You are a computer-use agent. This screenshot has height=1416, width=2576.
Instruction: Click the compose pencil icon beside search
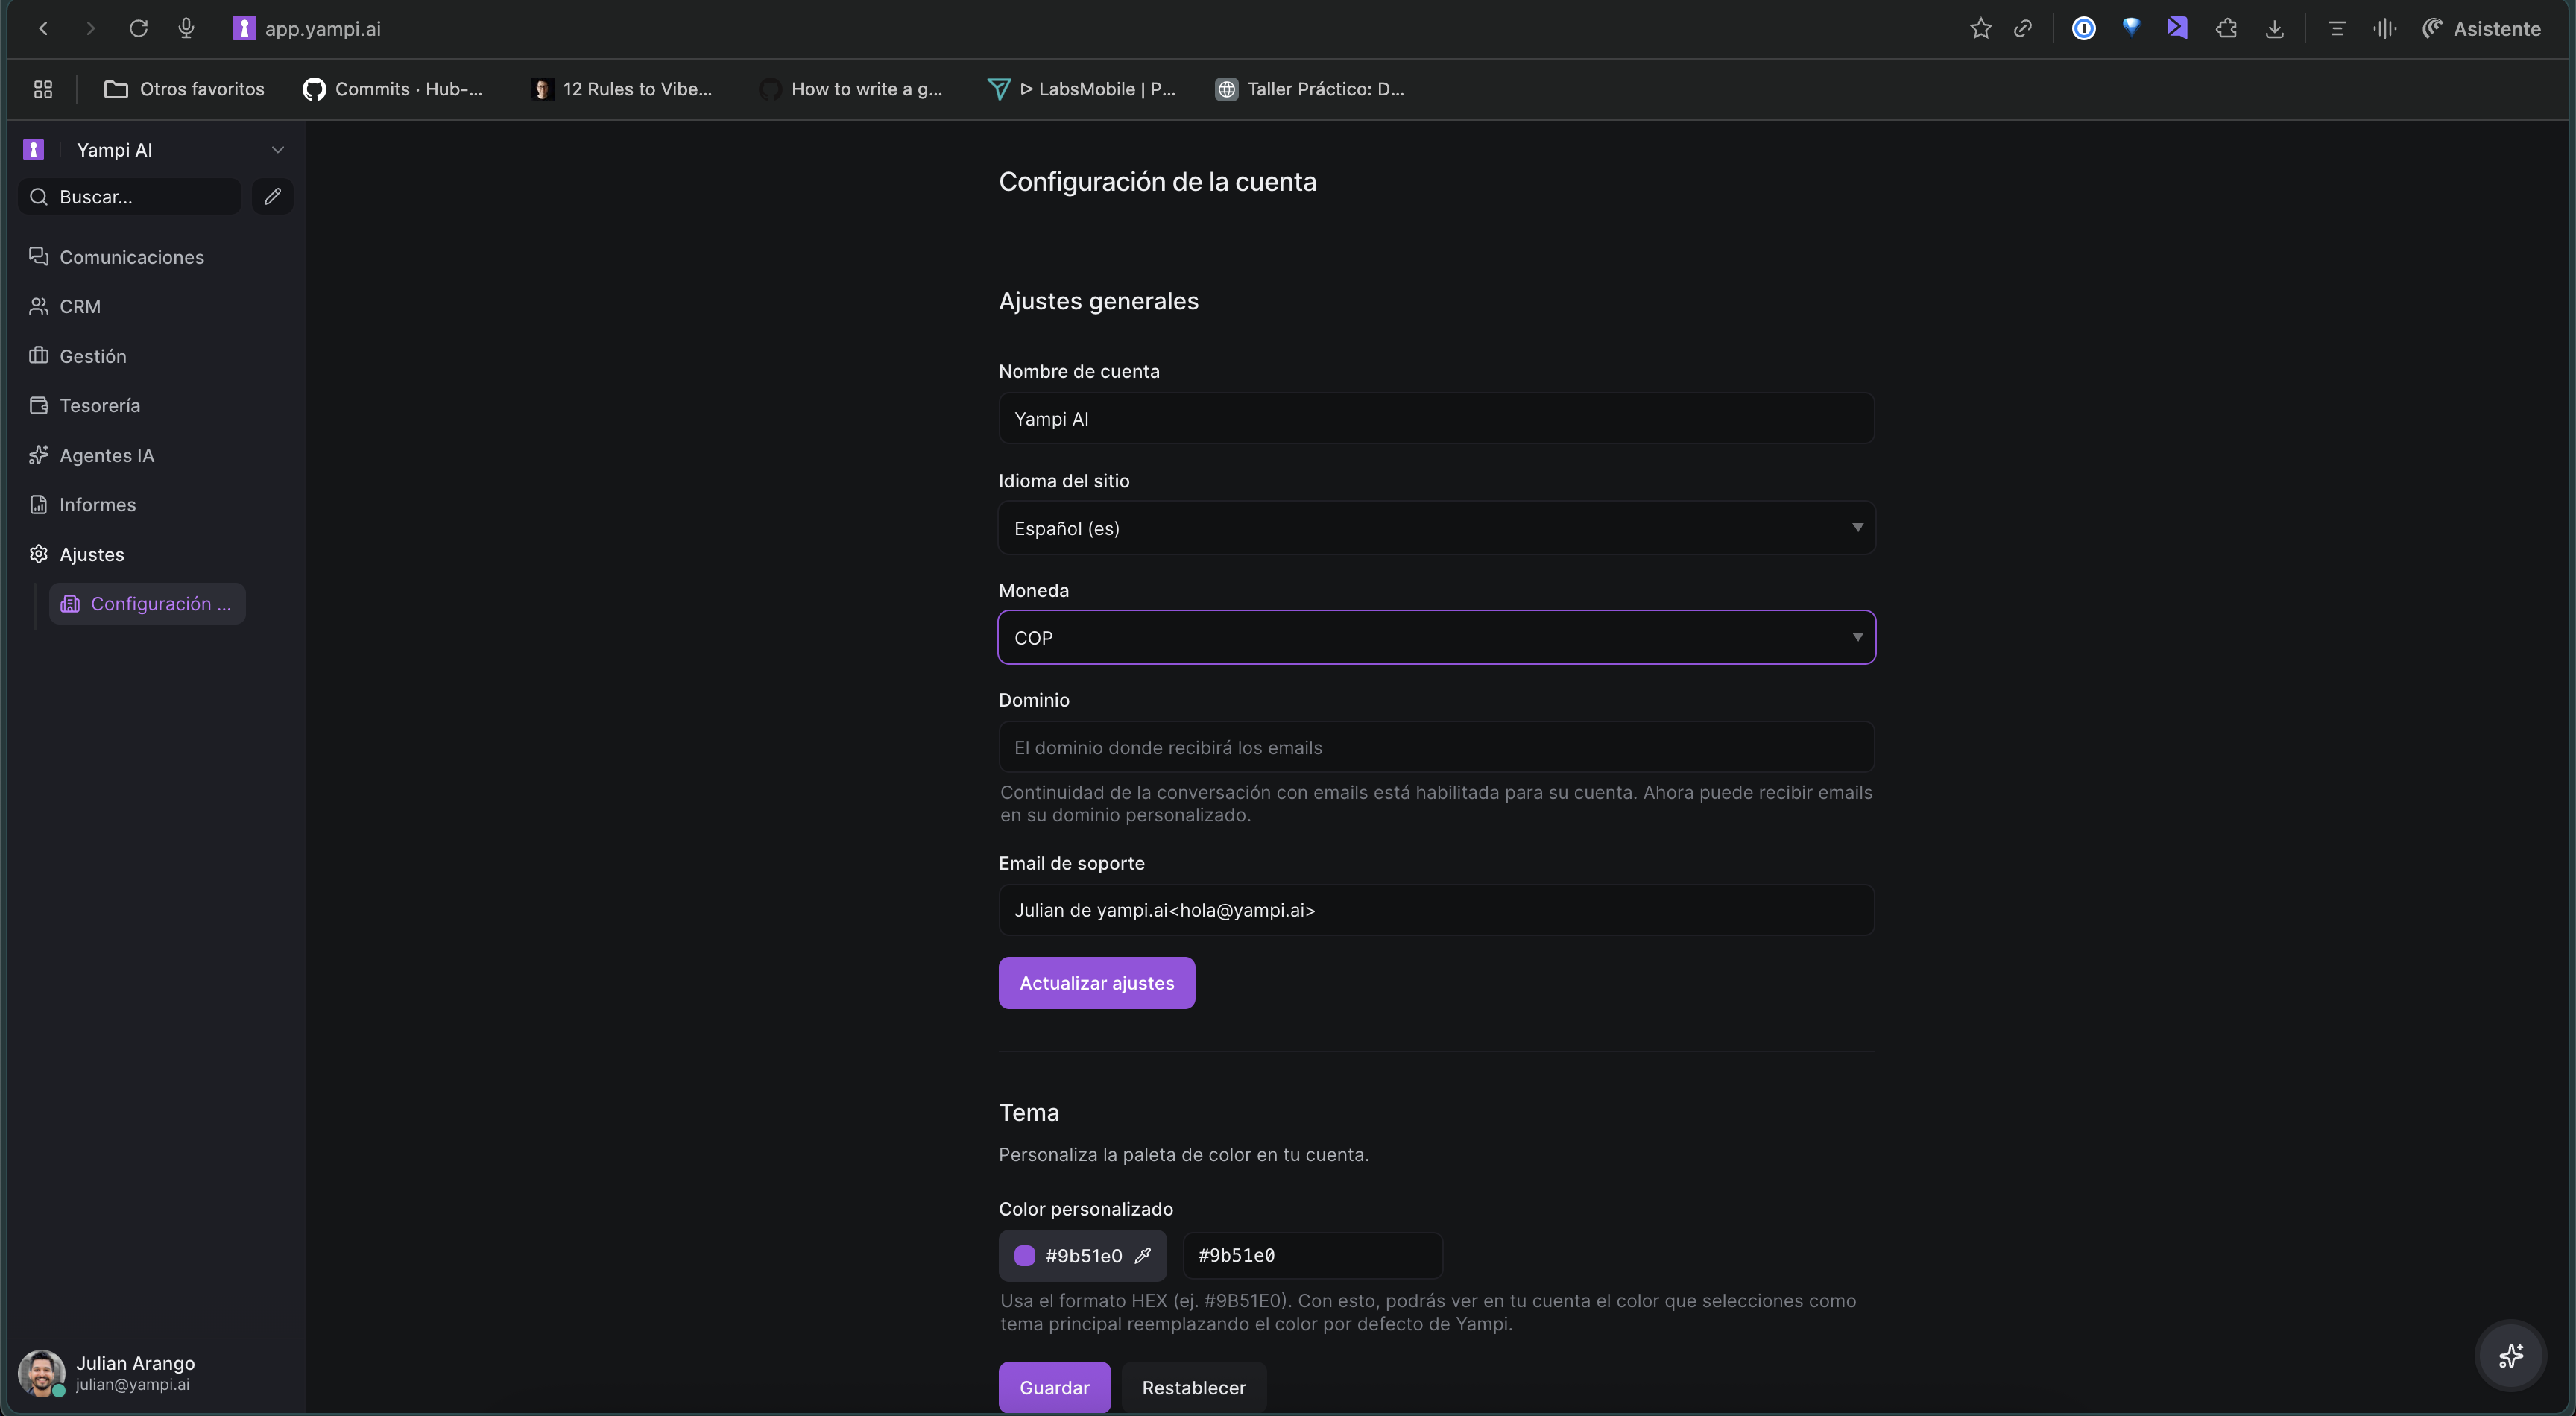(272, 196)
